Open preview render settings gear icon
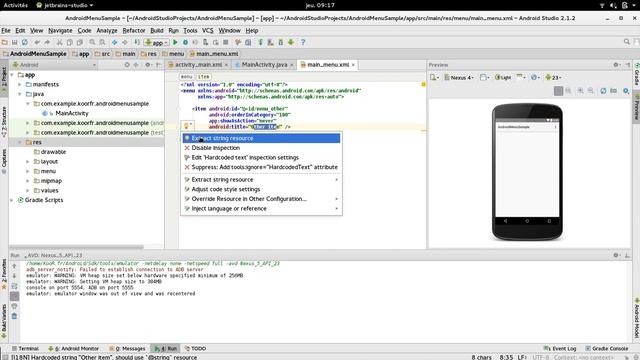This screenshot has height=360, width=640. 626,91
